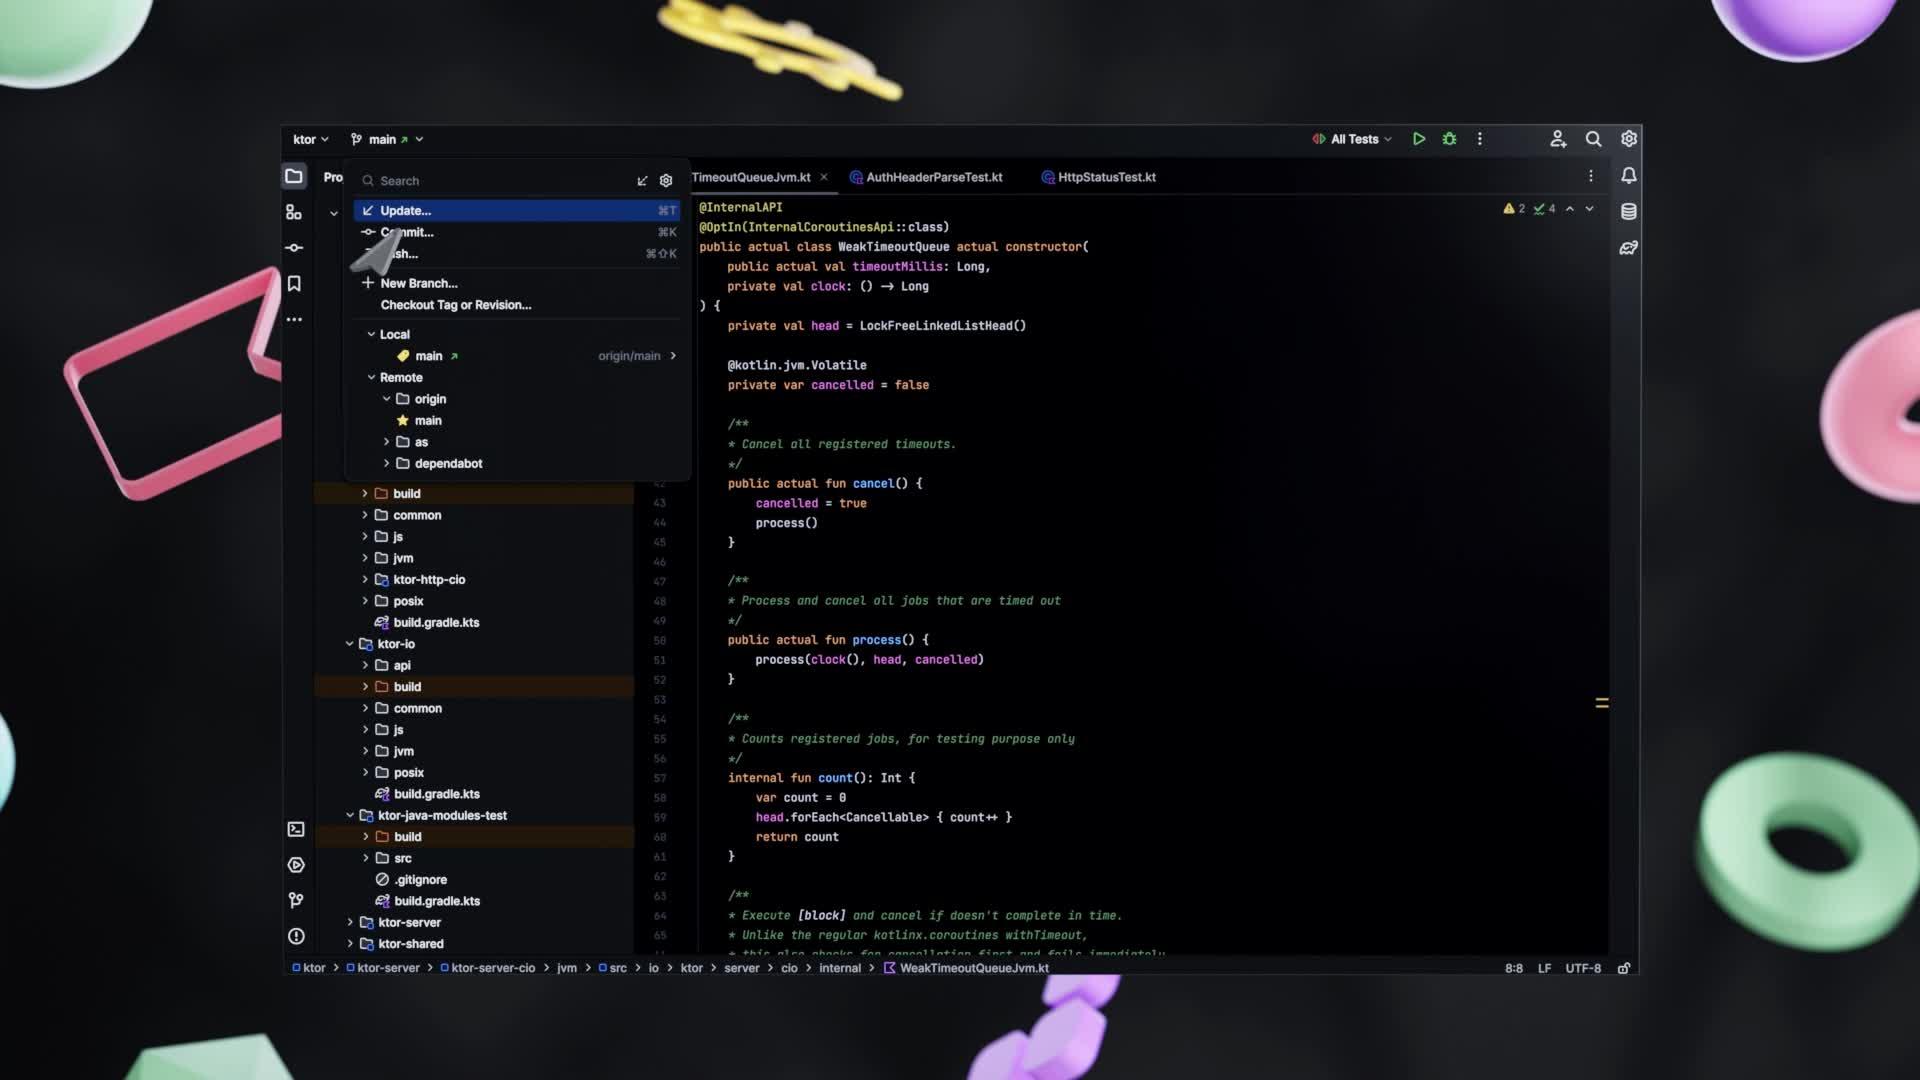
Task: Start debugging with the bug icon
Action: click(x=1449, y=139)
